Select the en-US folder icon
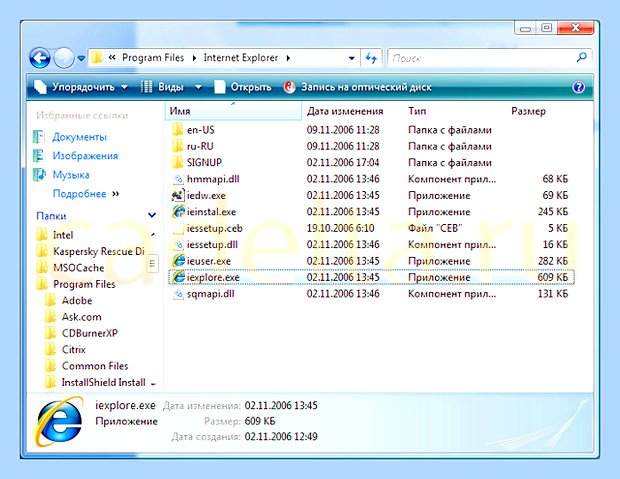The image size is (620, 479). click(x=178, y=129)
